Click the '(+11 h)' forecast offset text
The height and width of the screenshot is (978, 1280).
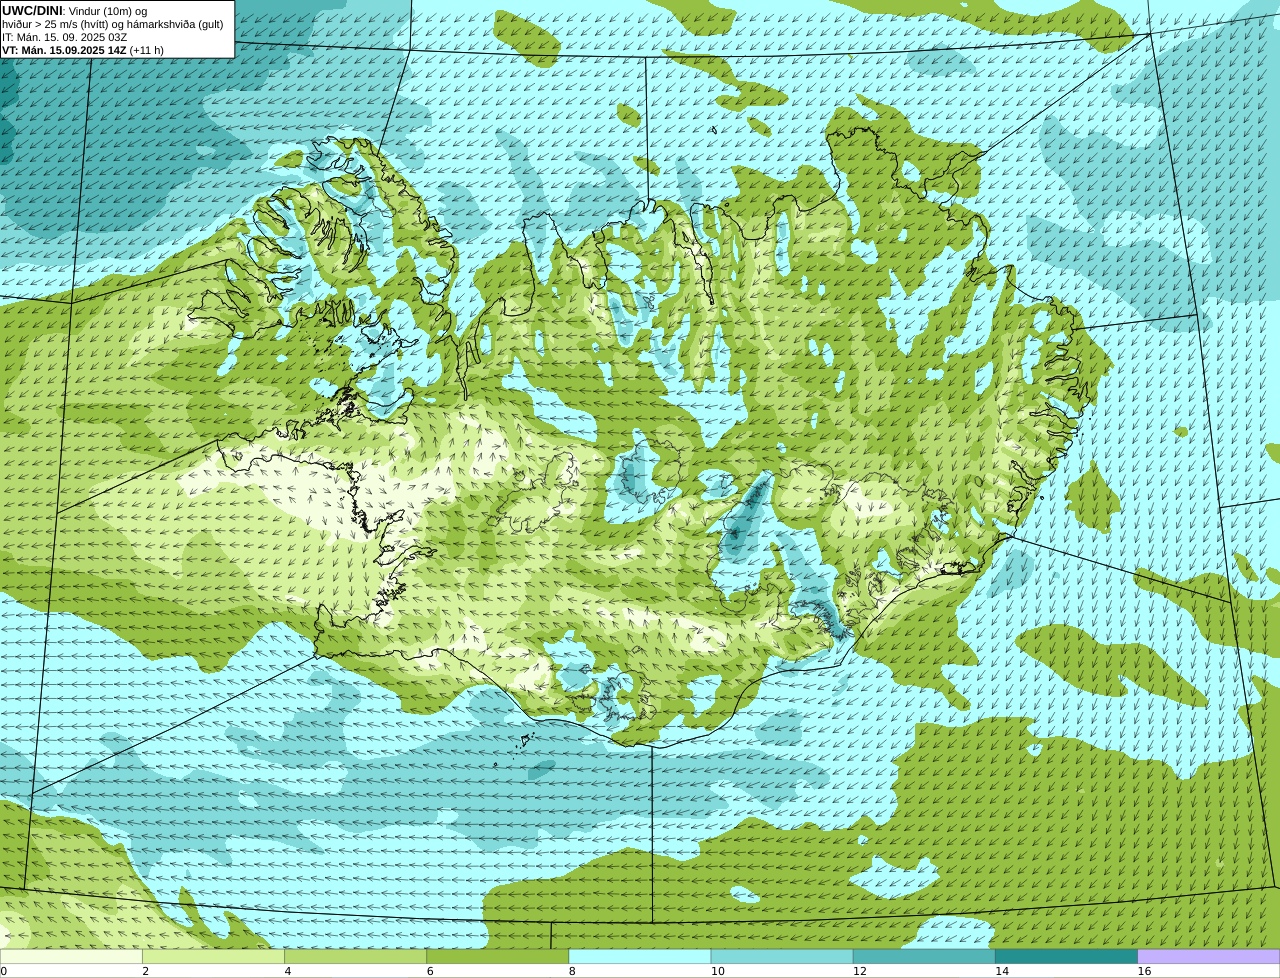click(147, 50)
